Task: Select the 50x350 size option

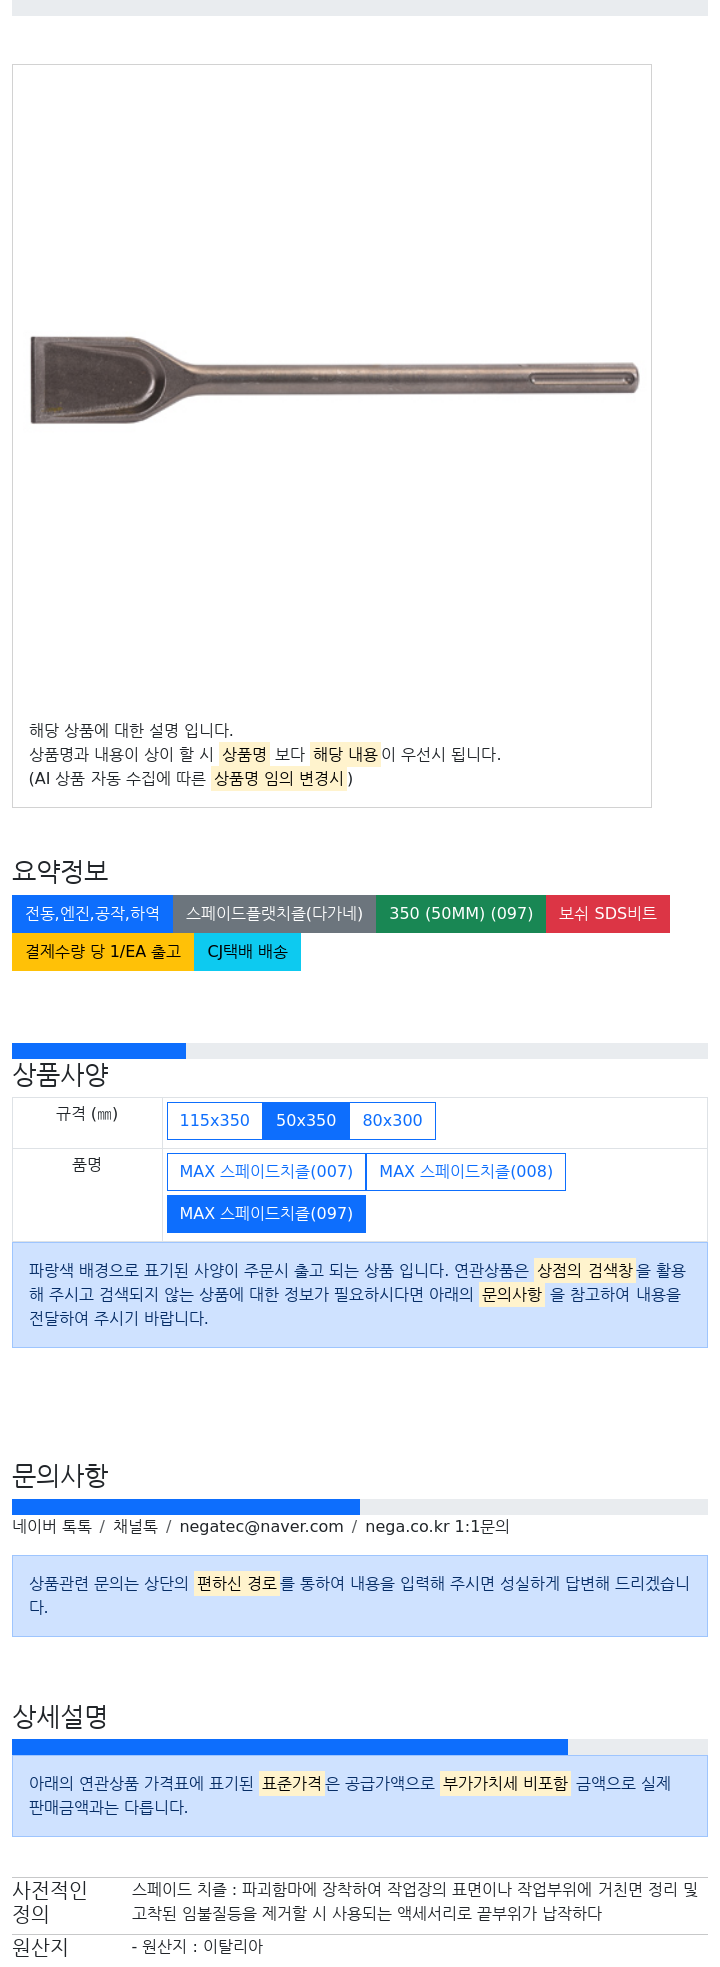Action: pos(306,1120)
